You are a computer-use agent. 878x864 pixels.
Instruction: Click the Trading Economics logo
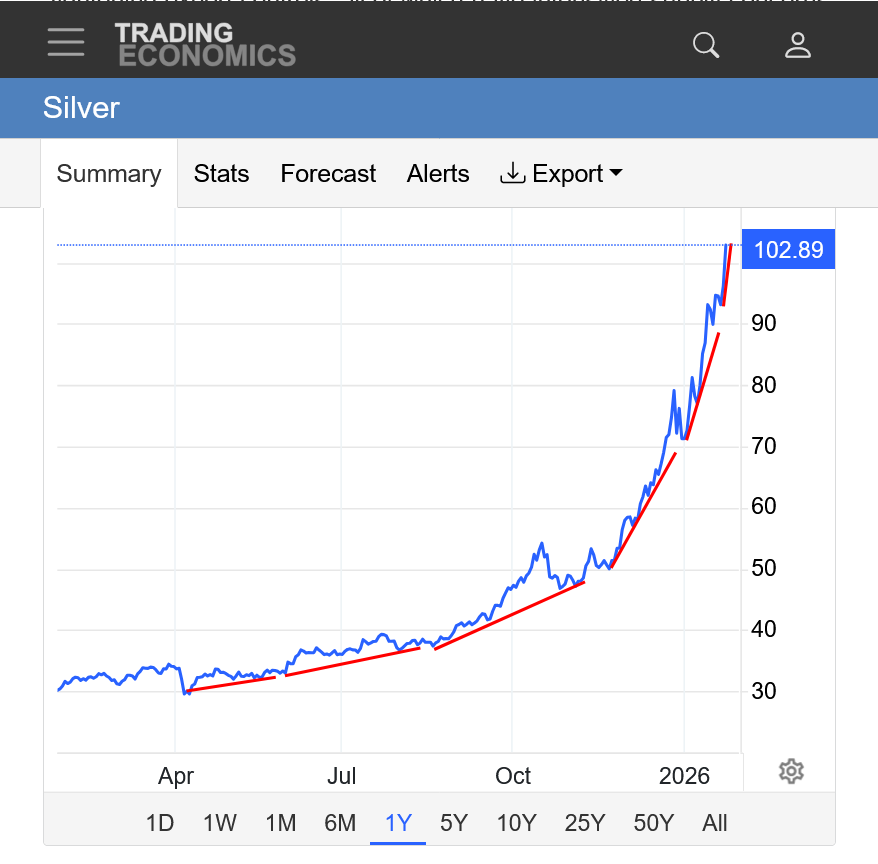point(205,44)
